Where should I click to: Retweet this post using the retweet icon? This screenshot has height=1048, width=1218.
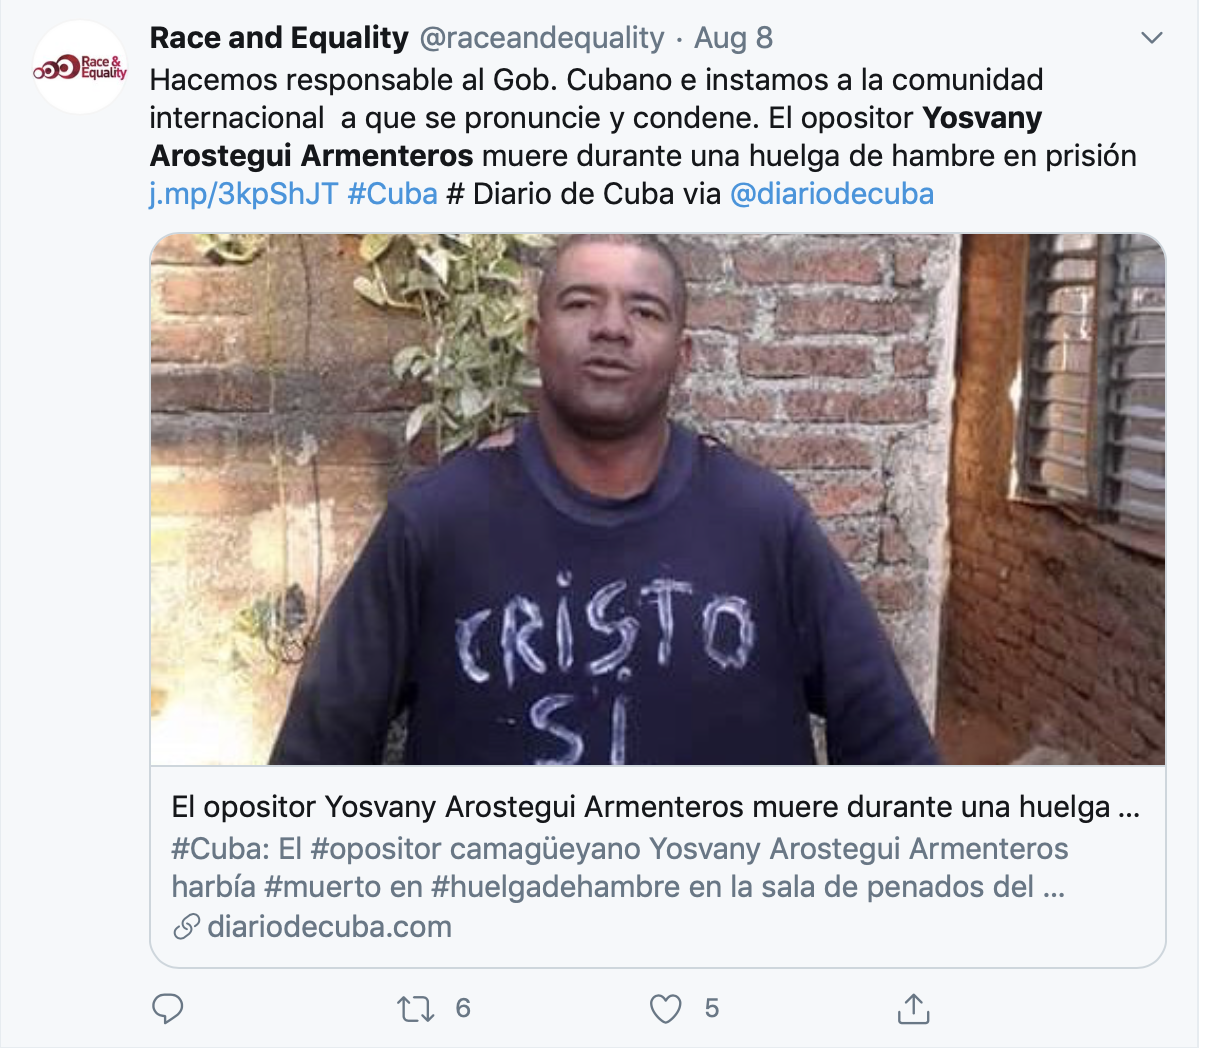pyautogui.click(x=415, y=1009)
